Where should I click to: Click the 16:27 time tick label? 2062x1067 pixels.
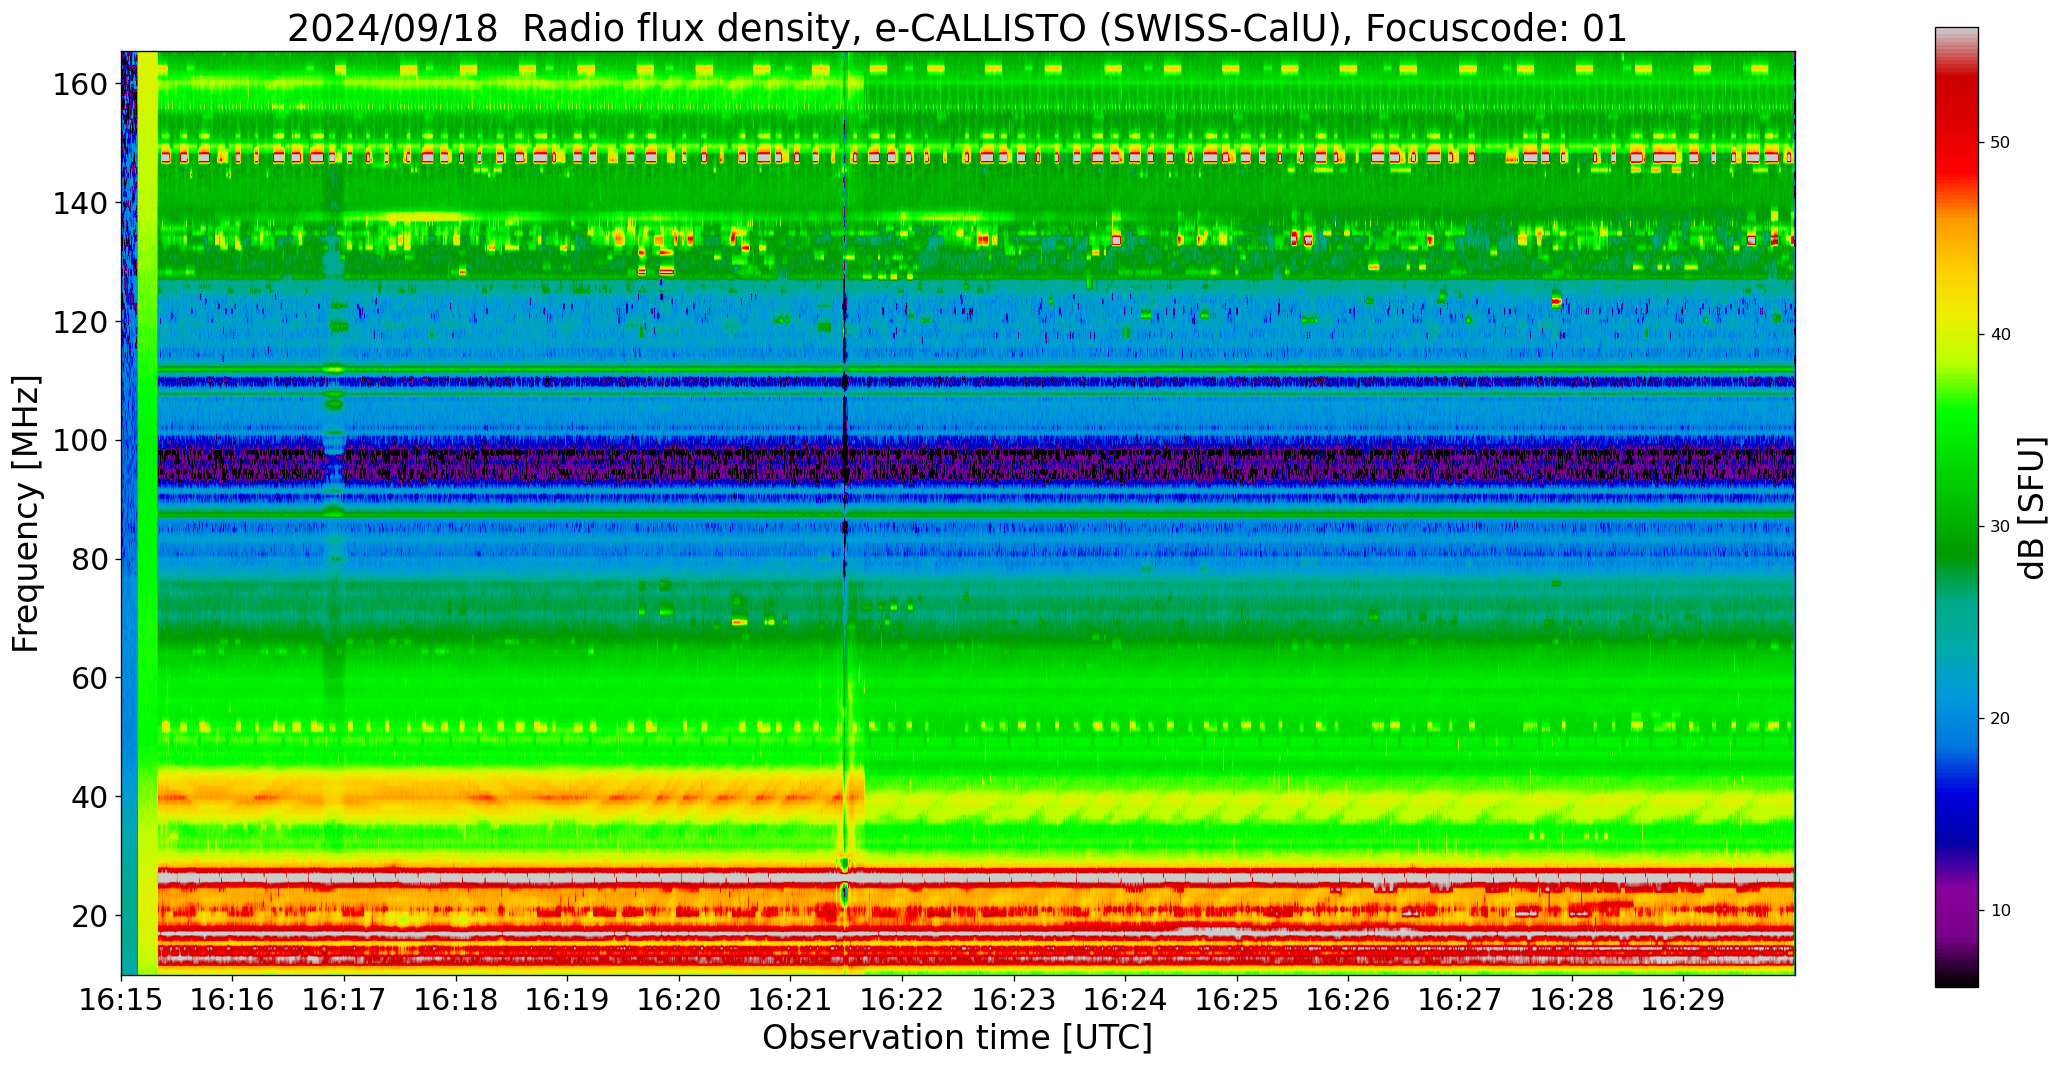pyautogui.click(x=1460, y=999)
